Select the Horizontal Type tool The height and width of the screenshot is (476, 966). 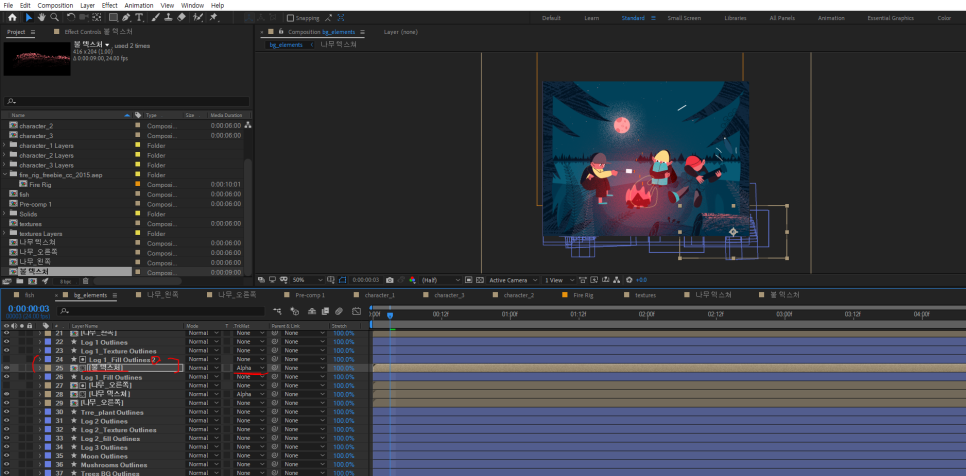pyautogui.click(x=139, y=18)
